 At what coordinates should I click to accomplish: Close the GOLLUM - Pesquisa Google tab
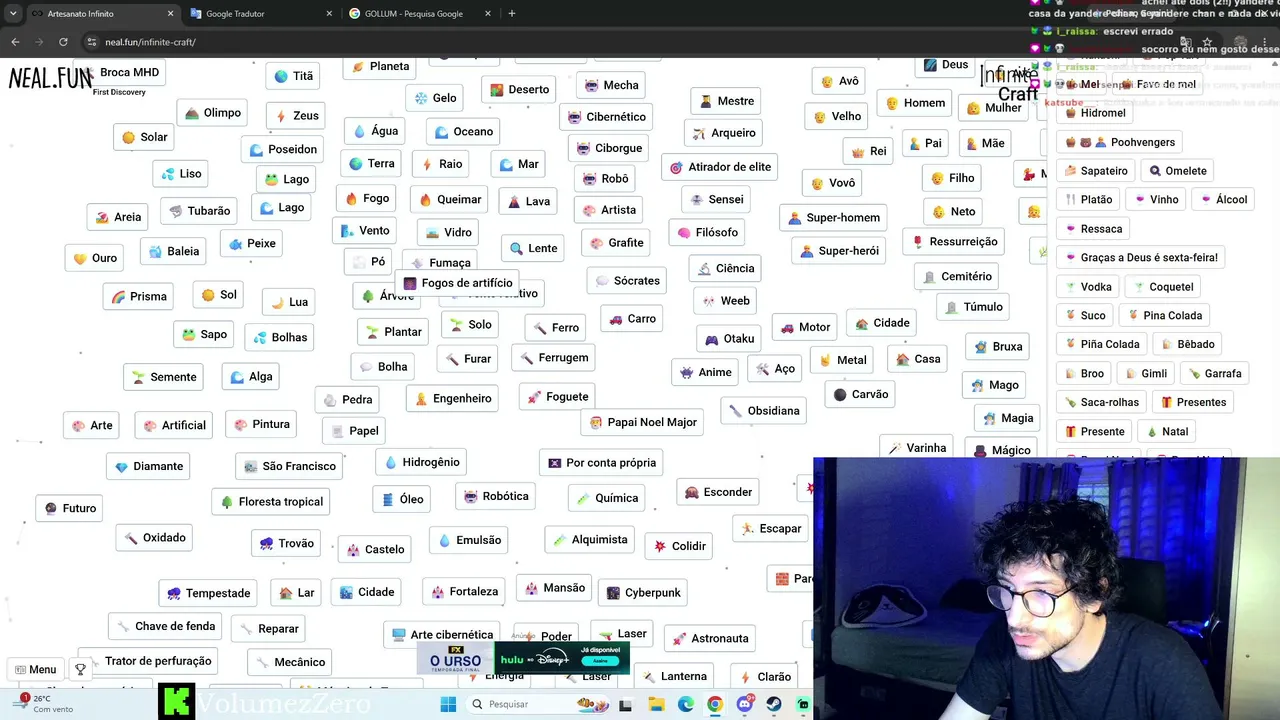487,14
